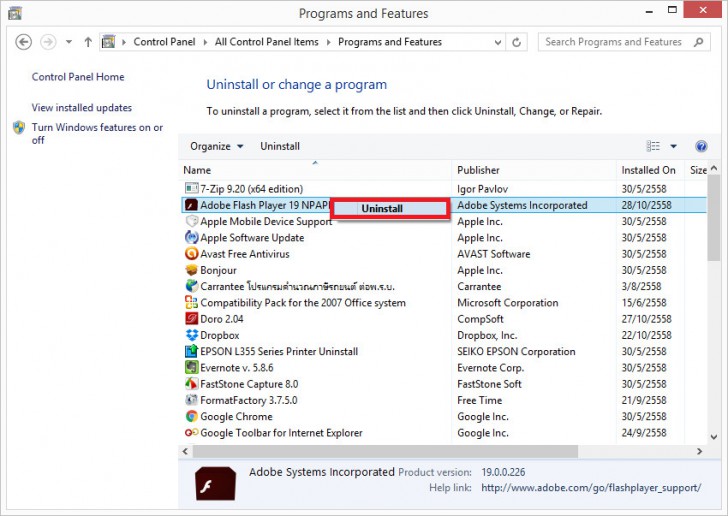Go up one level arrow
This screenshot has width=728, height=516.
tap(88, 42)
